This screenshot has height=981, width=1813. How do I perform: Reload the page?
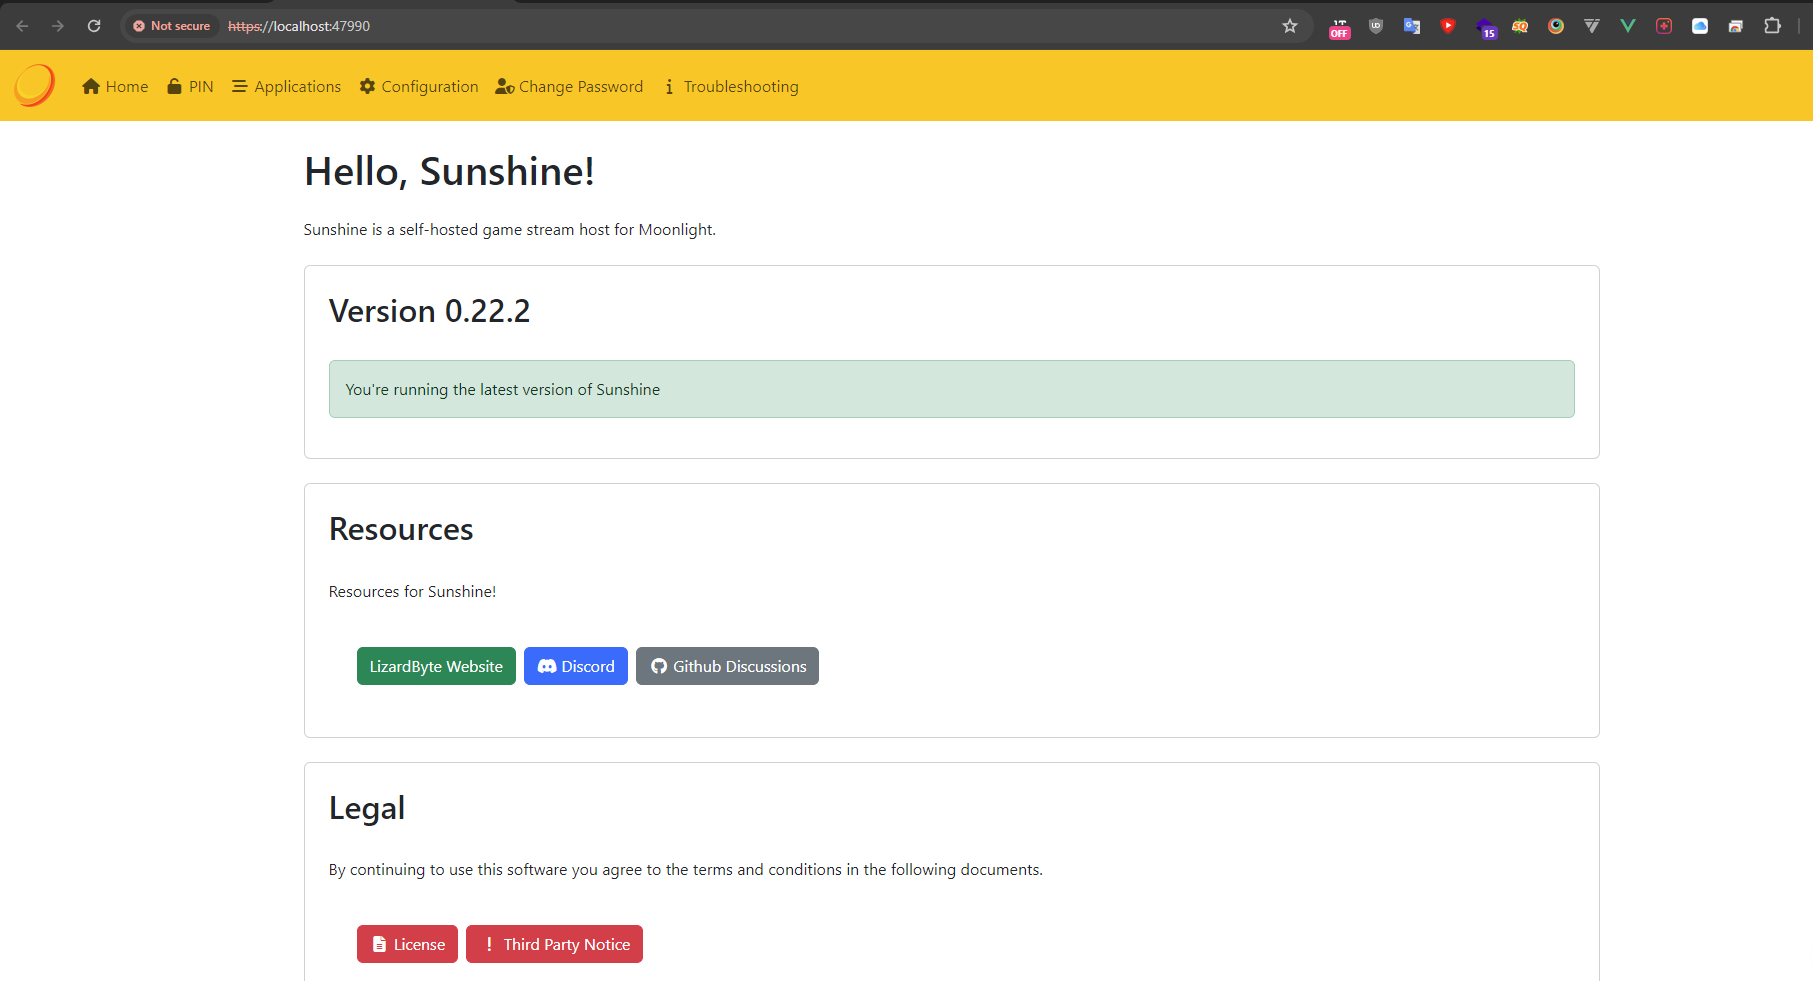pyautogui.click(x=94, y=26)
